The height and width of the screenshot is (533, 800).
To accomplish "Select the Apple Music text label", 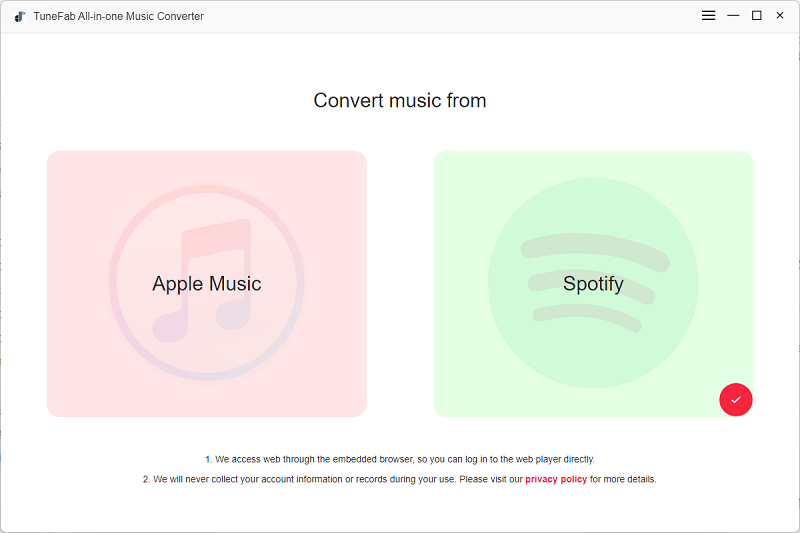I will pos(206,284).
